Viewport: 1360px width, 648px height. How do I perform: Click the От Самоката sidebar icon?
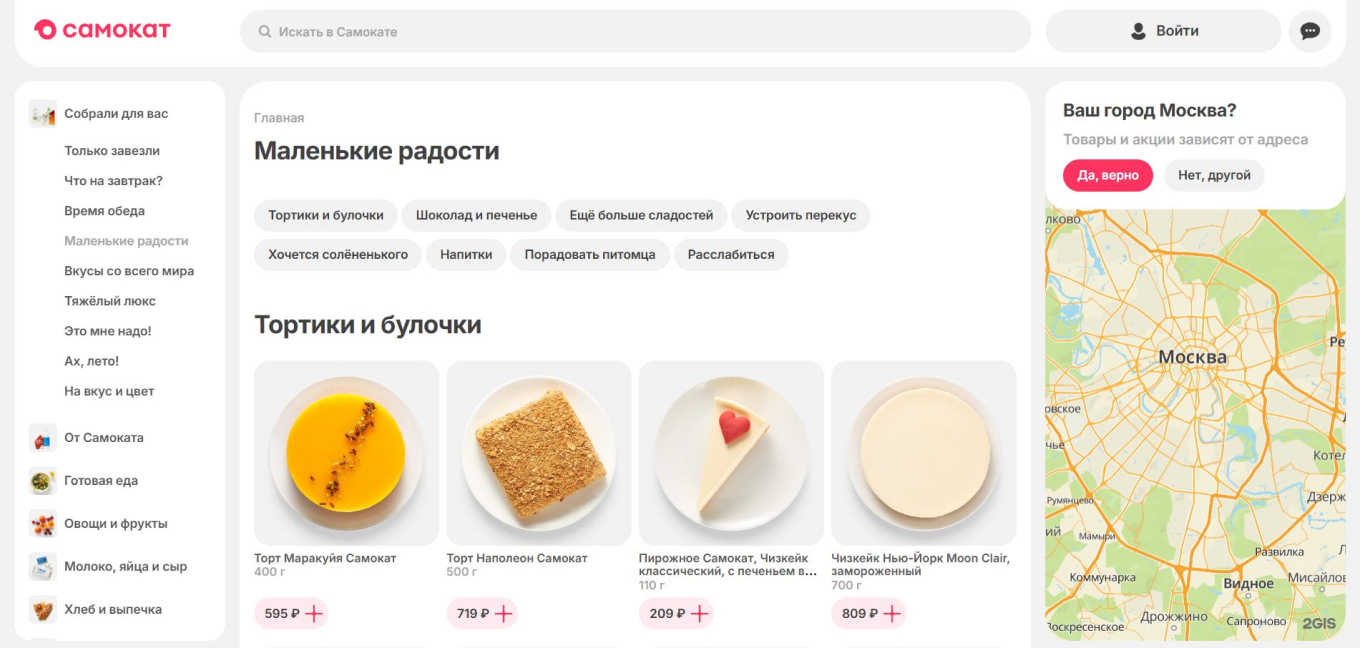42,437
